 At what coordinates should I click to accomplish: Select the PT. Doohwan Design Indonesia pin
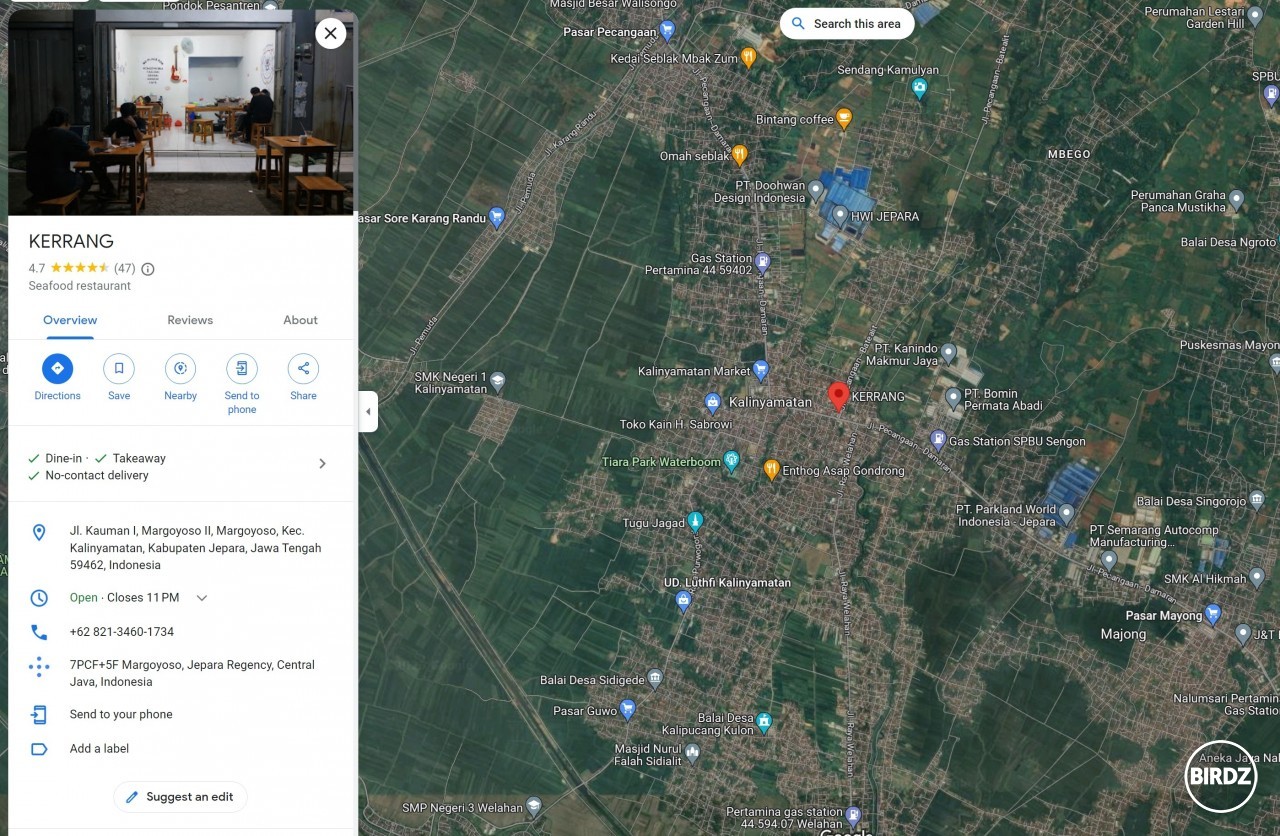click(x=815, y=190)
